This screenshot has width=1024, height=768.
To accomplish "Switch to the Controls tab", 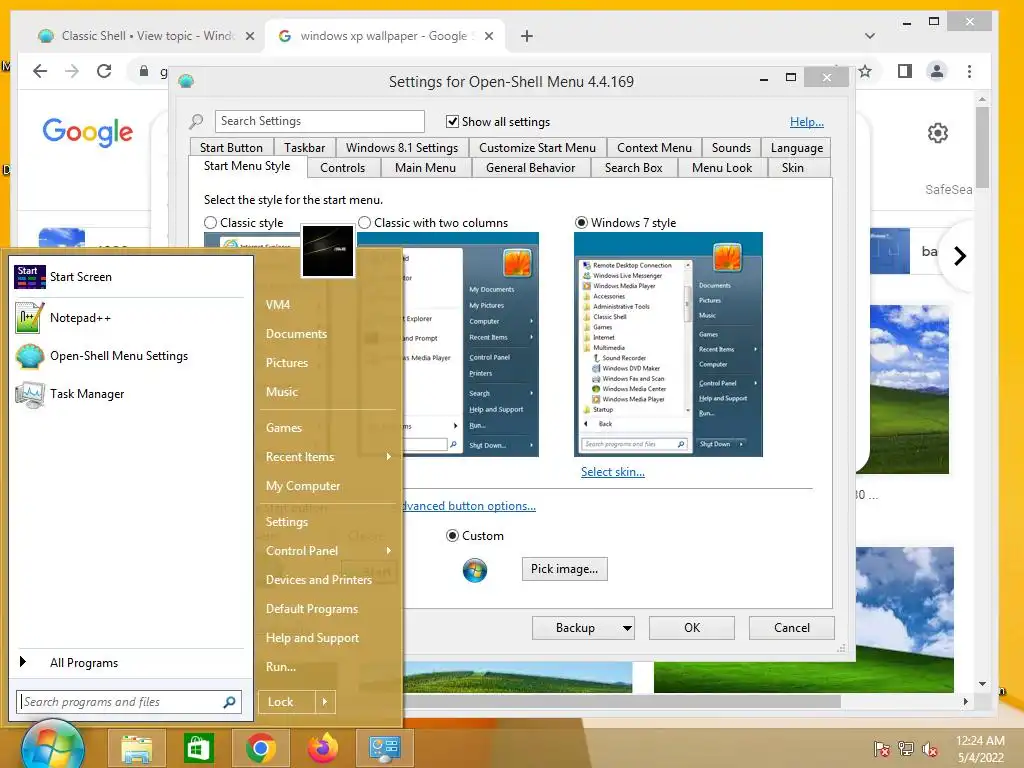I will 342,168.
